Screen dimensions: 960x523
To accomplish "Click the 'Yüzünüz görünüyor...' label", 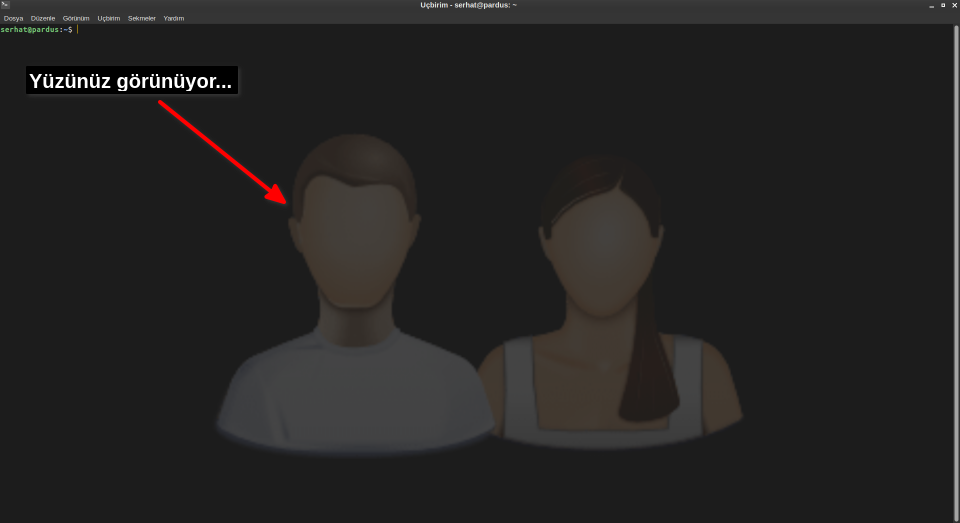I will tap(131, 82).
